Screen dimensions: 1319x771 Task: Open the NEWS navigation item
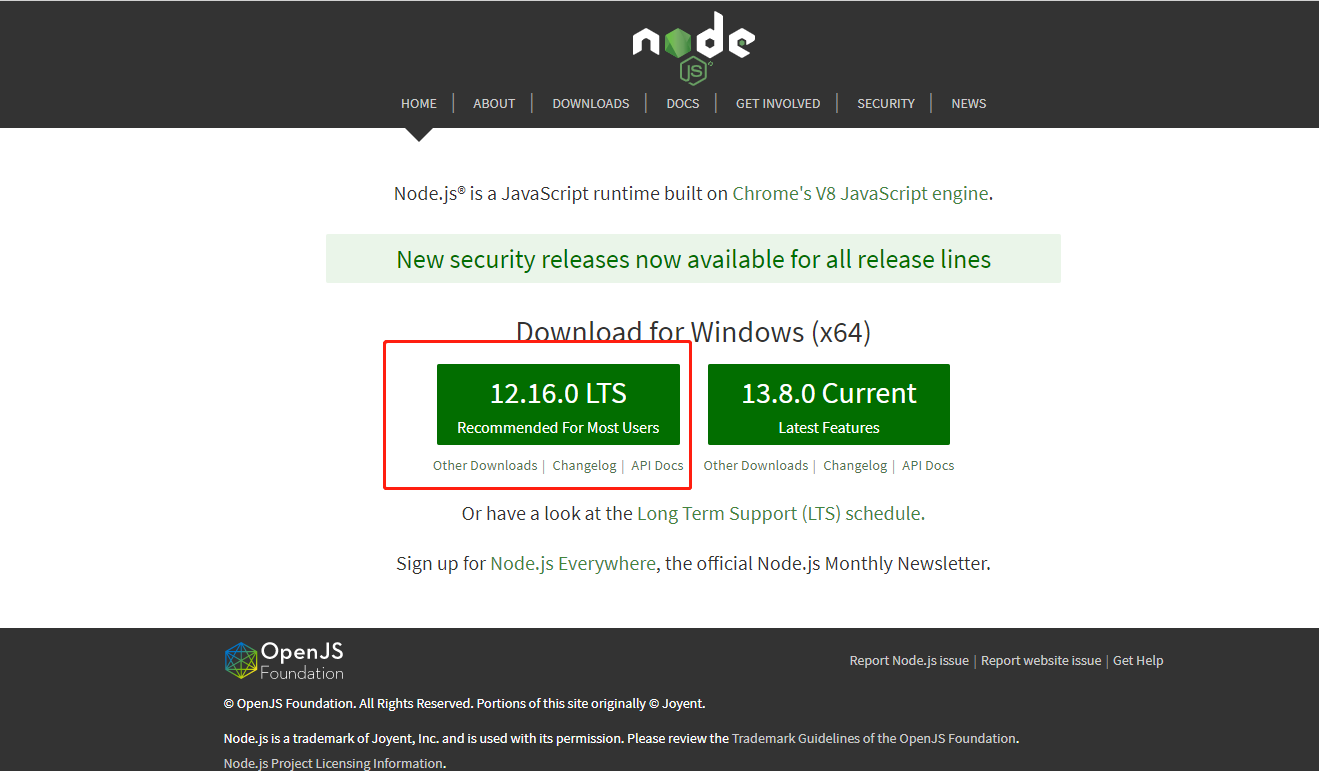969,103
